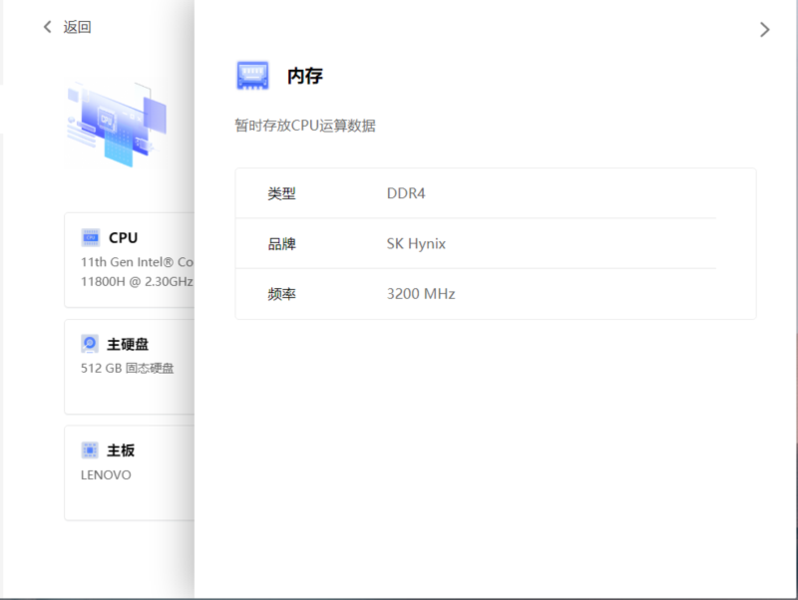Click the LENOVO motherboard text

pos(106,475)
